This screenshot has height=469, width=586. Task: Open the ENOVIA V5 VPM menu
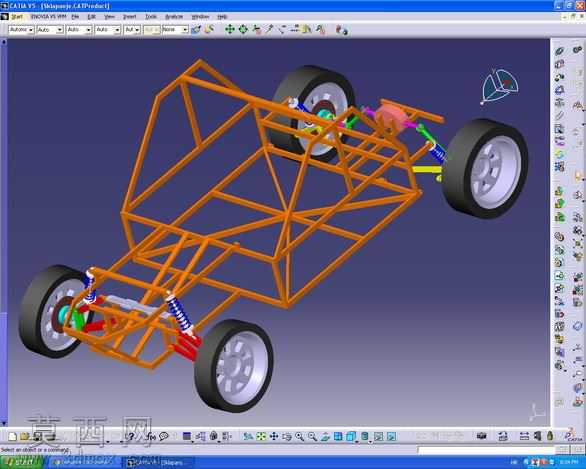48,17
